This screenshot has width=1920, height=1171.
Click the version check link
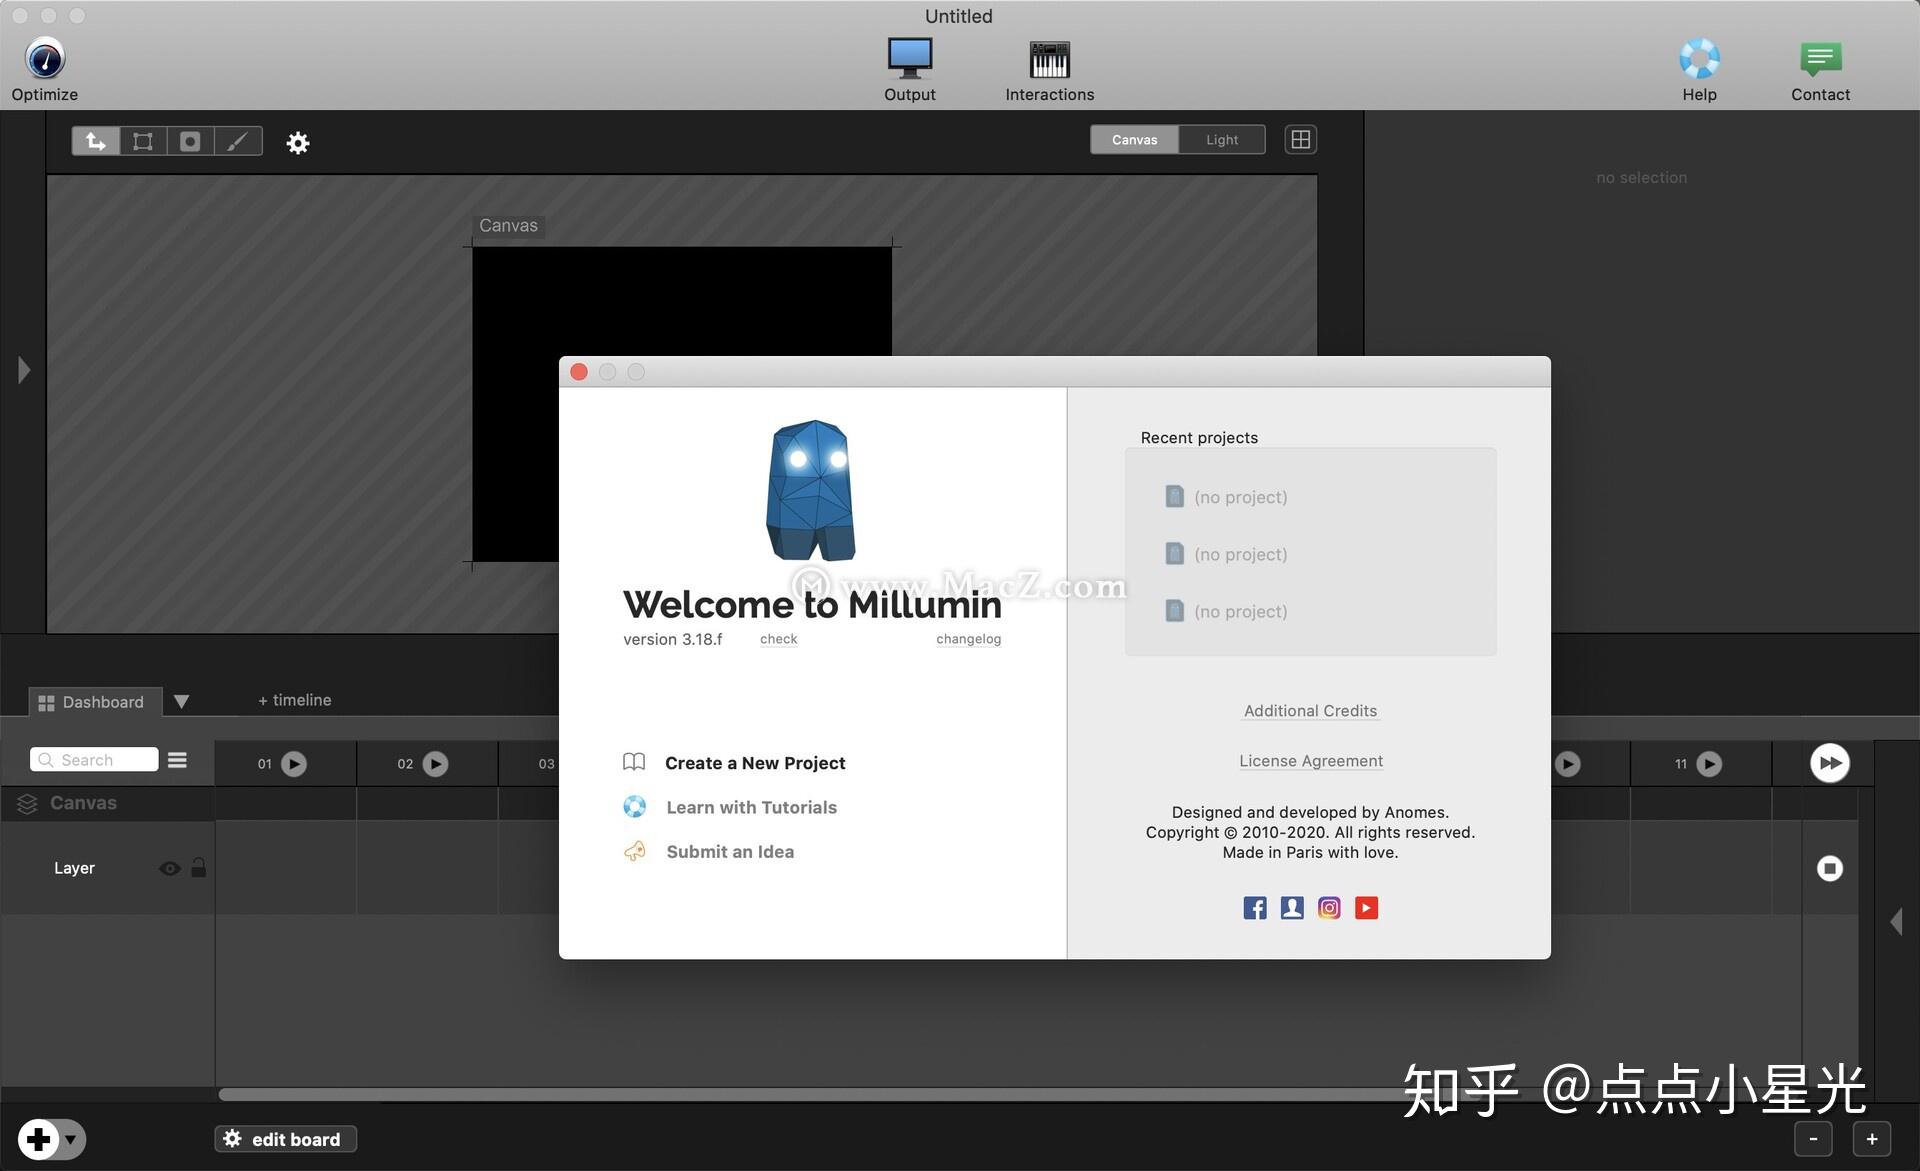point(778,639)
